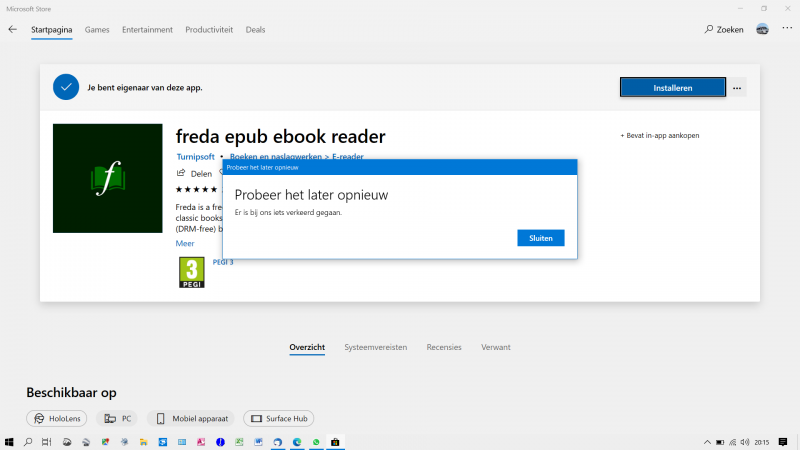The image size is (800, 450).
Task: Open the Games tab
Action: click(97, 30)
